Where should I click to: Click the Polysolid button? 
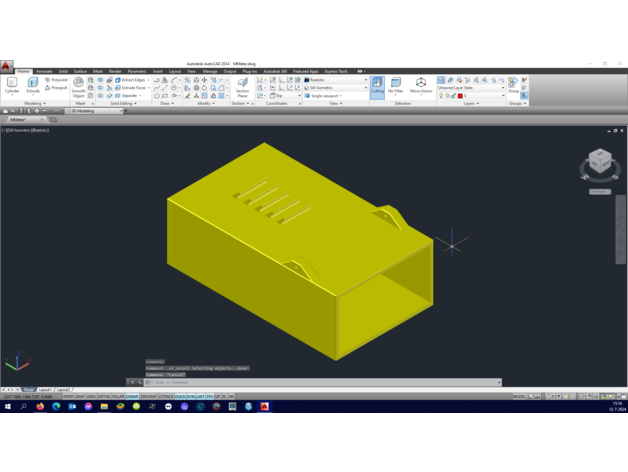[58, 80]
